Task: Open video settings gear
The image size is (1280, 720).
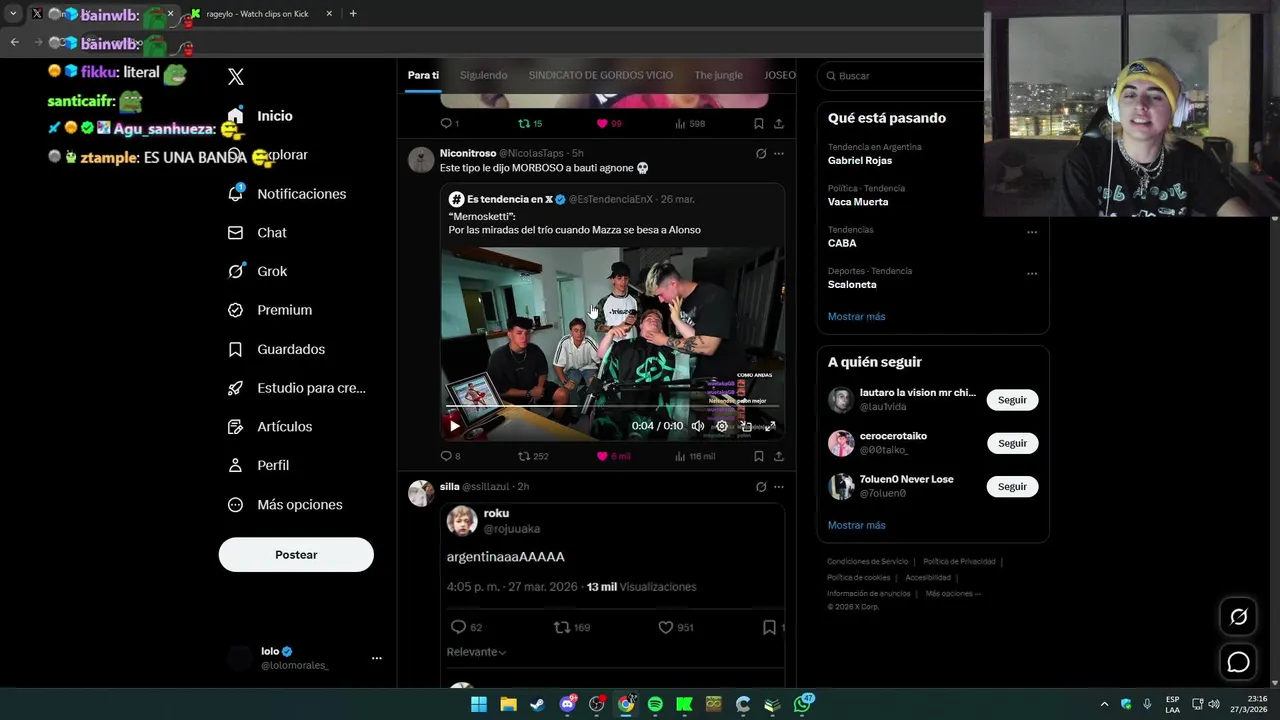Action: point(722,426)
